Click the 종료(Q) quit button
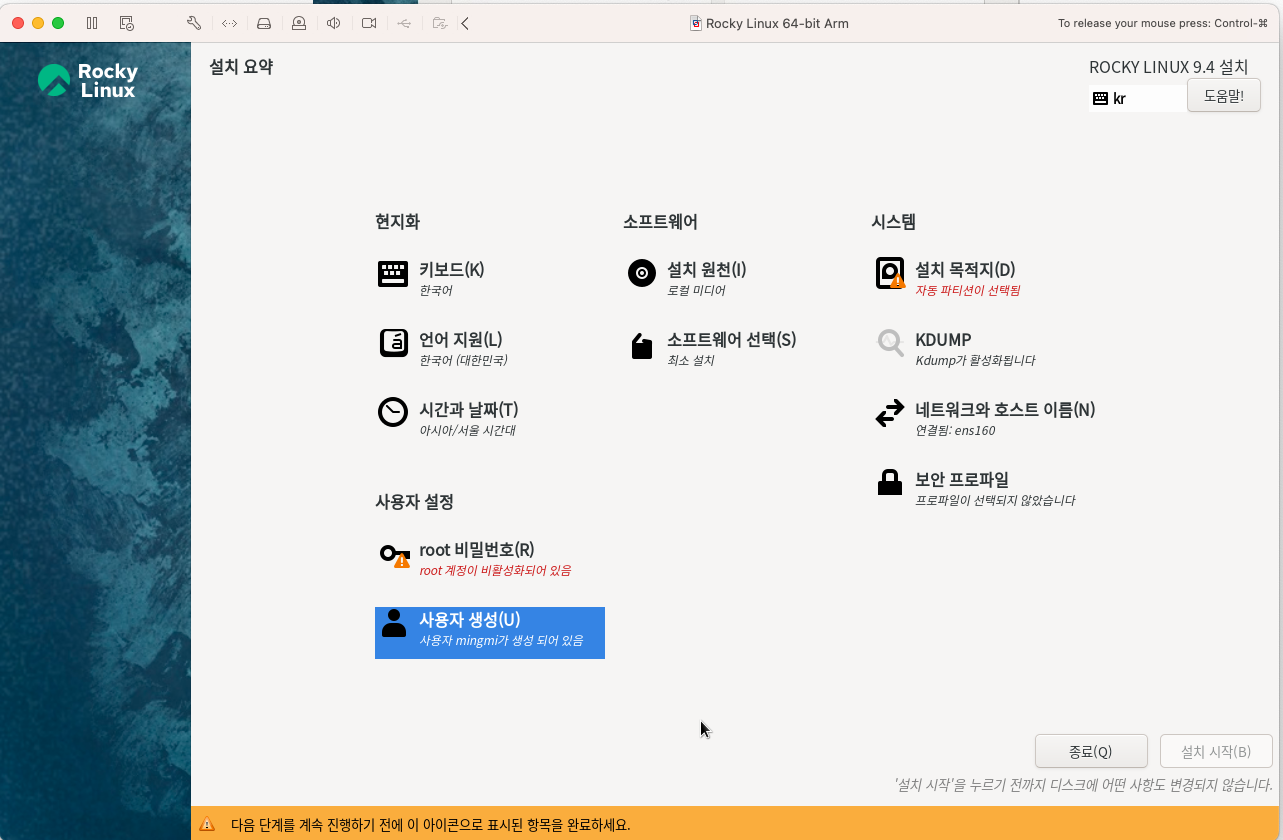Viewport: 1283px width, 840px height. (1090, 752)
